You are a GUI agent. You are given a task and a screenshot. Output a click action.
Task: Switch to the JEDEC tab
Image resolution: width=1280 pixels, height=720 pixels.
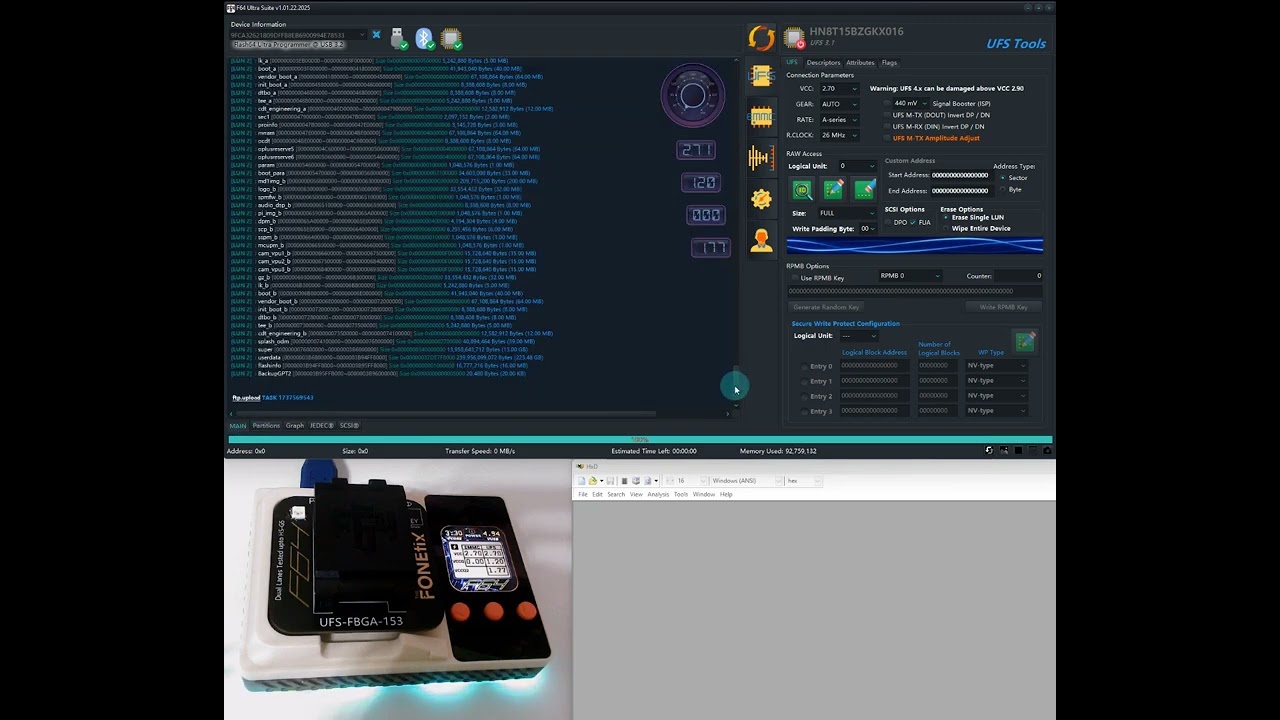click(321, 426)
